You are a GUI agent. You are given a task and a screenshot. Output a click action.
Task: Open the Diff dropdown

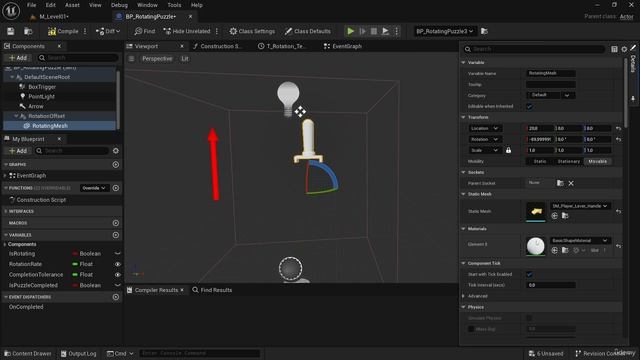[x=108, y=31]
